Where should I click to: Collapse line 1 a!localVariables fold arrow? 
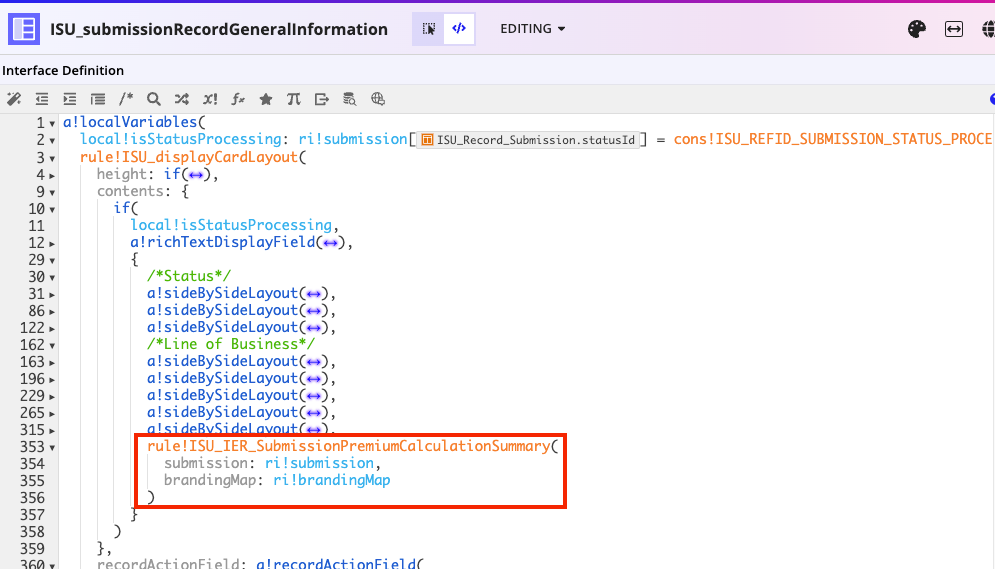pos(52,124)
